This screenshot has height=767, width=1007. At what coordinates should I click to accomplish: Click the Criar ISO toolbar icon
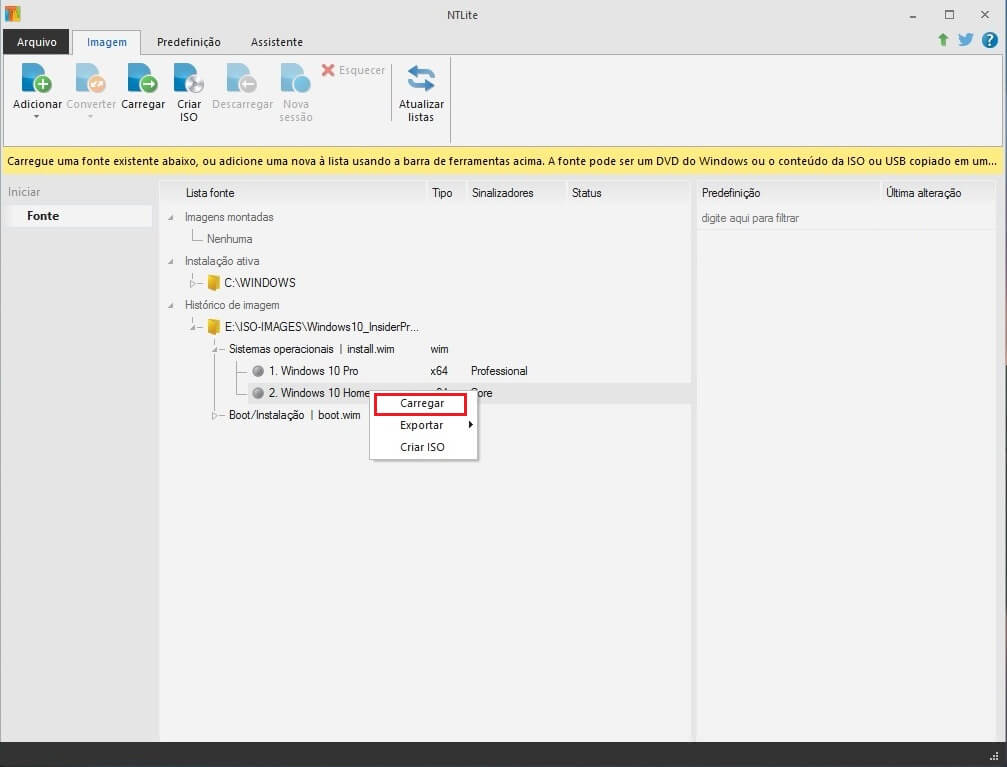pyautogui.click(x=189, y=79)
